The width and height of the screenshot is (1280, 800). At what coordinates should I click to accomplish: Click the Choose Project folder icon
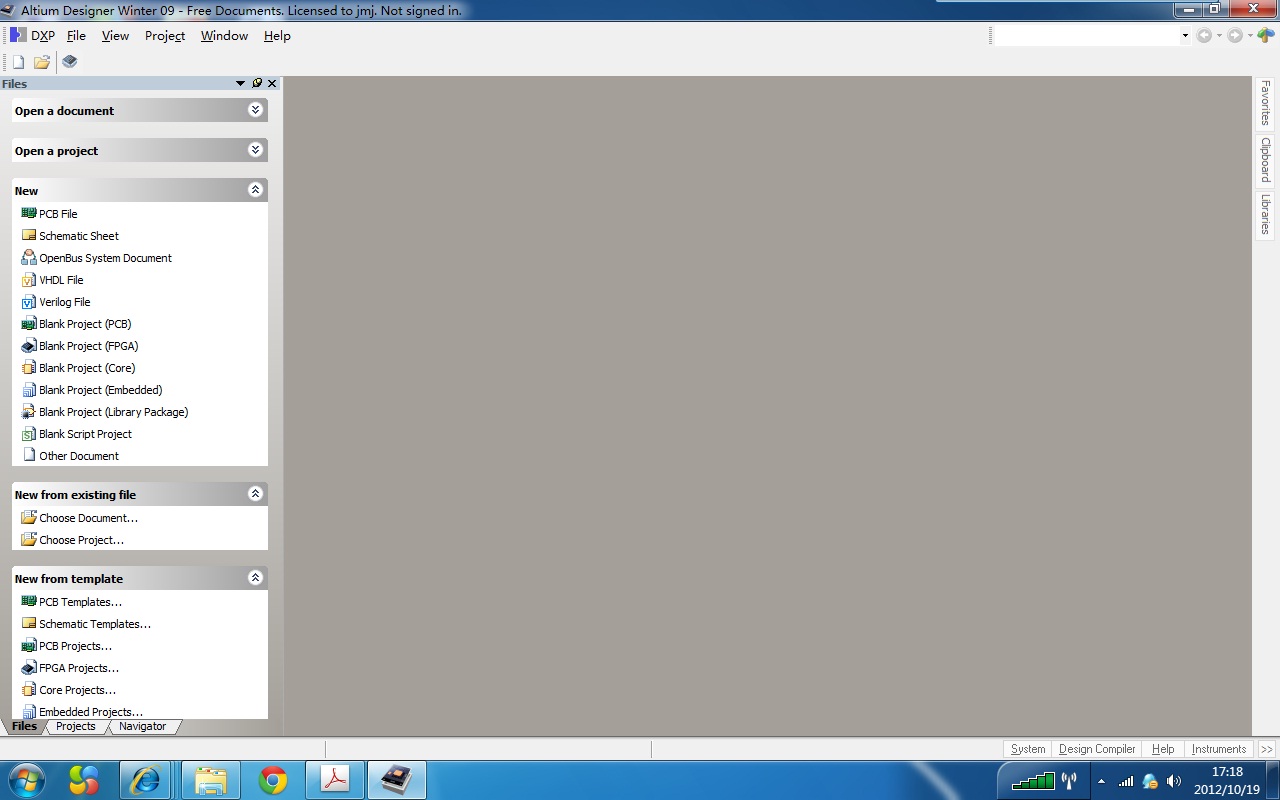coord(29,539)
